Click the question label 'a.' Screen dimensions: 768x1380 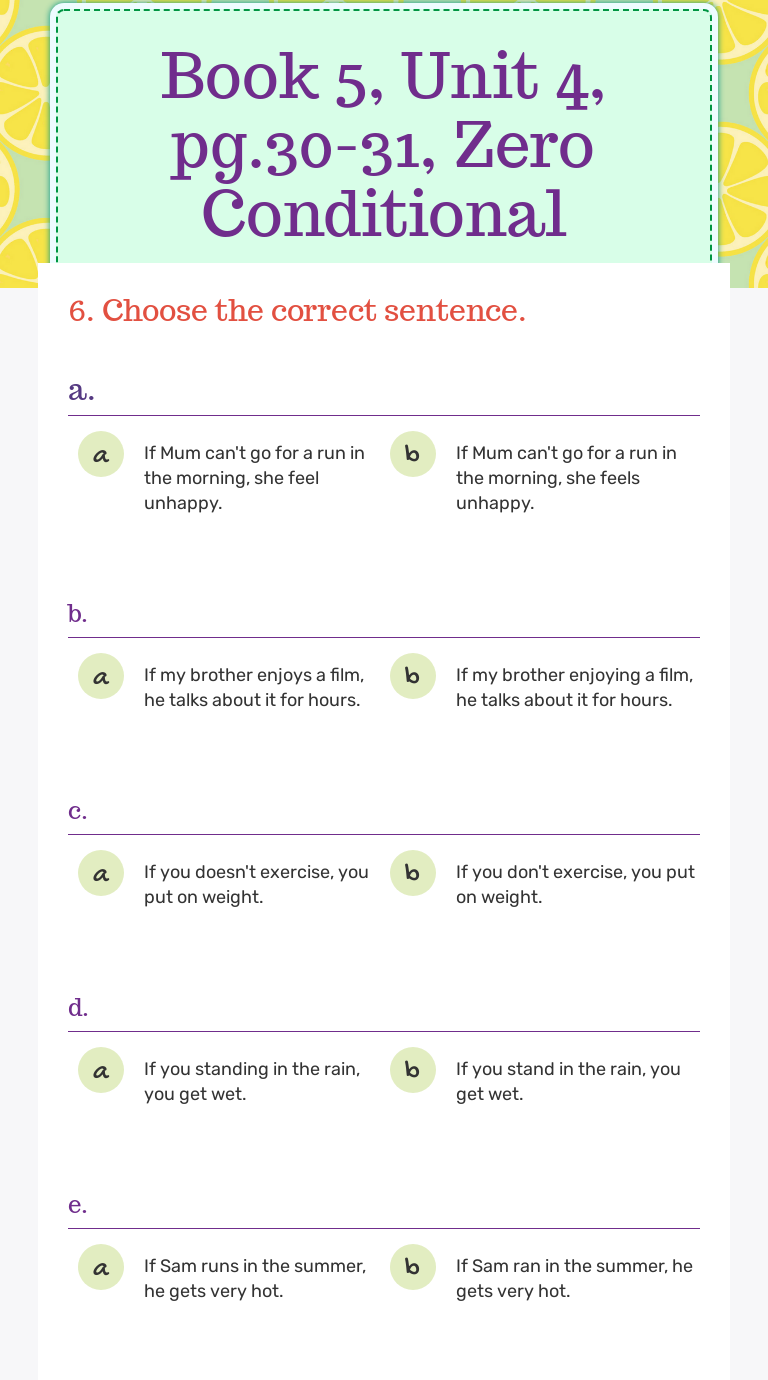[x=80, y=392]
